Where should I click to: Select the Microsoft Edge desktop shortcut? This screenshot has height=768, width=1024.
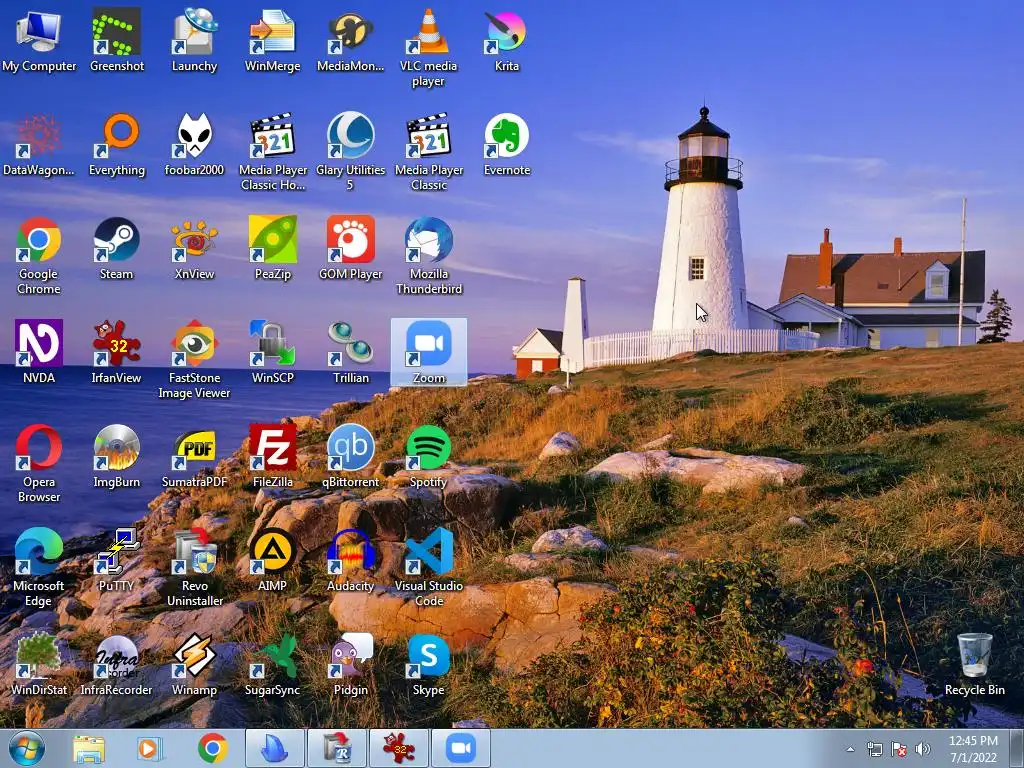click(x=39, y=568)
